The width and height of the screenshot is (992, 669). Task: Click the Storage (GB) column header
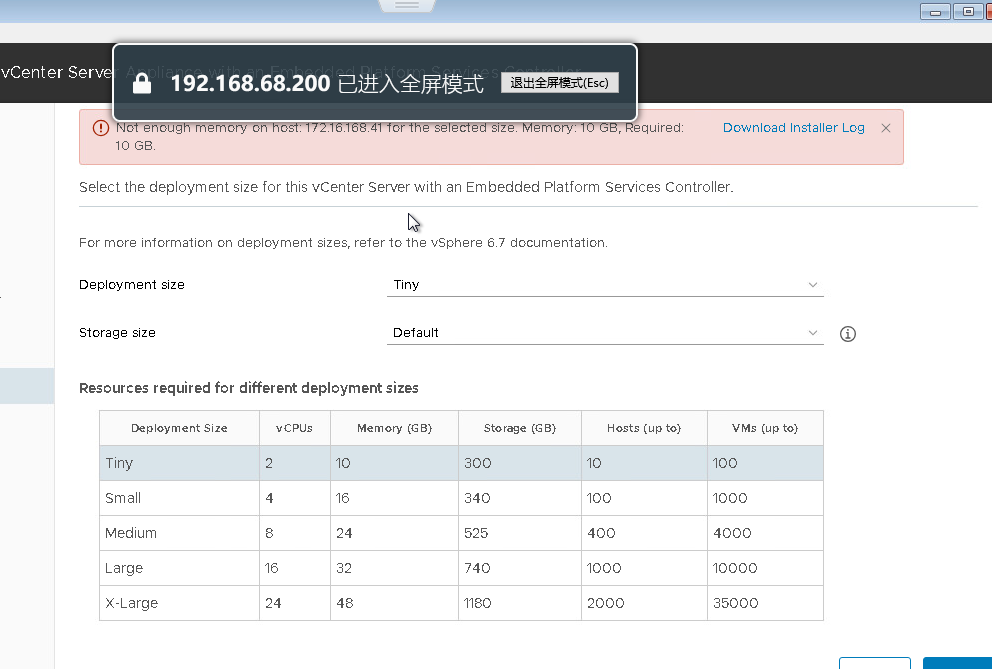[519, 428]
